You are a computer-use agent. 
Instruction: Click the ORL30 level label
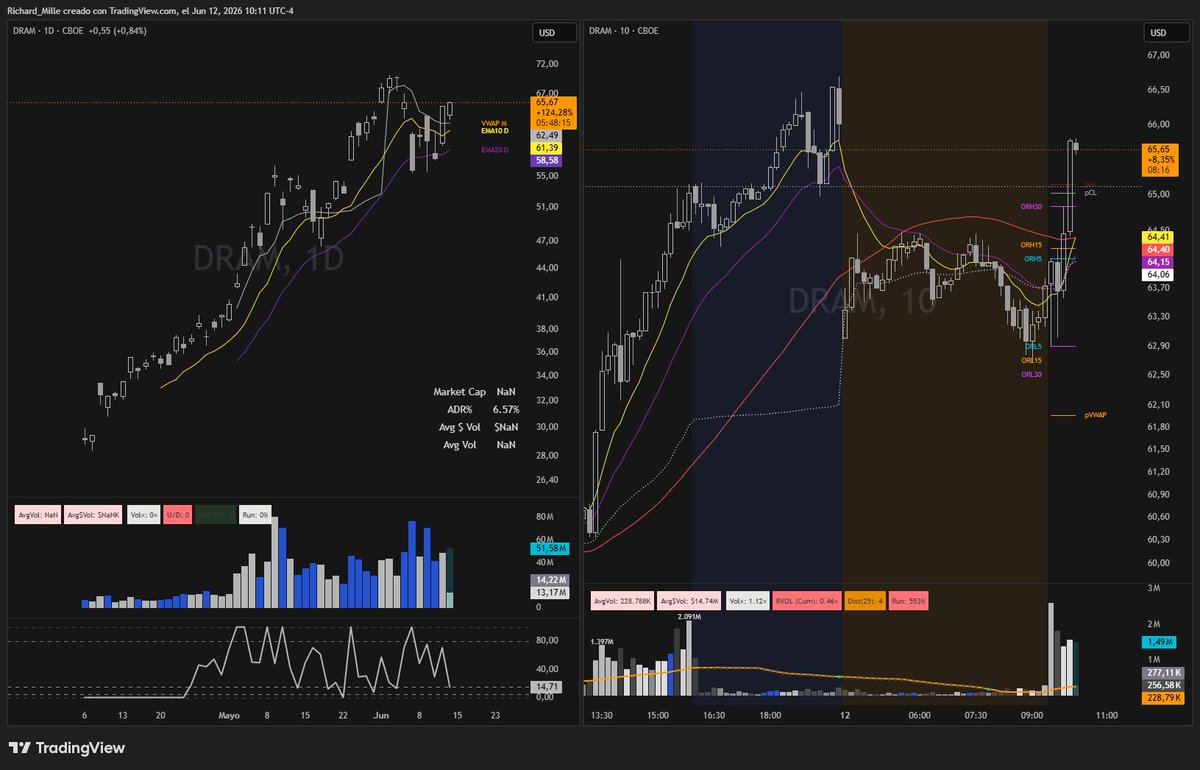(x=1031, y=374)
